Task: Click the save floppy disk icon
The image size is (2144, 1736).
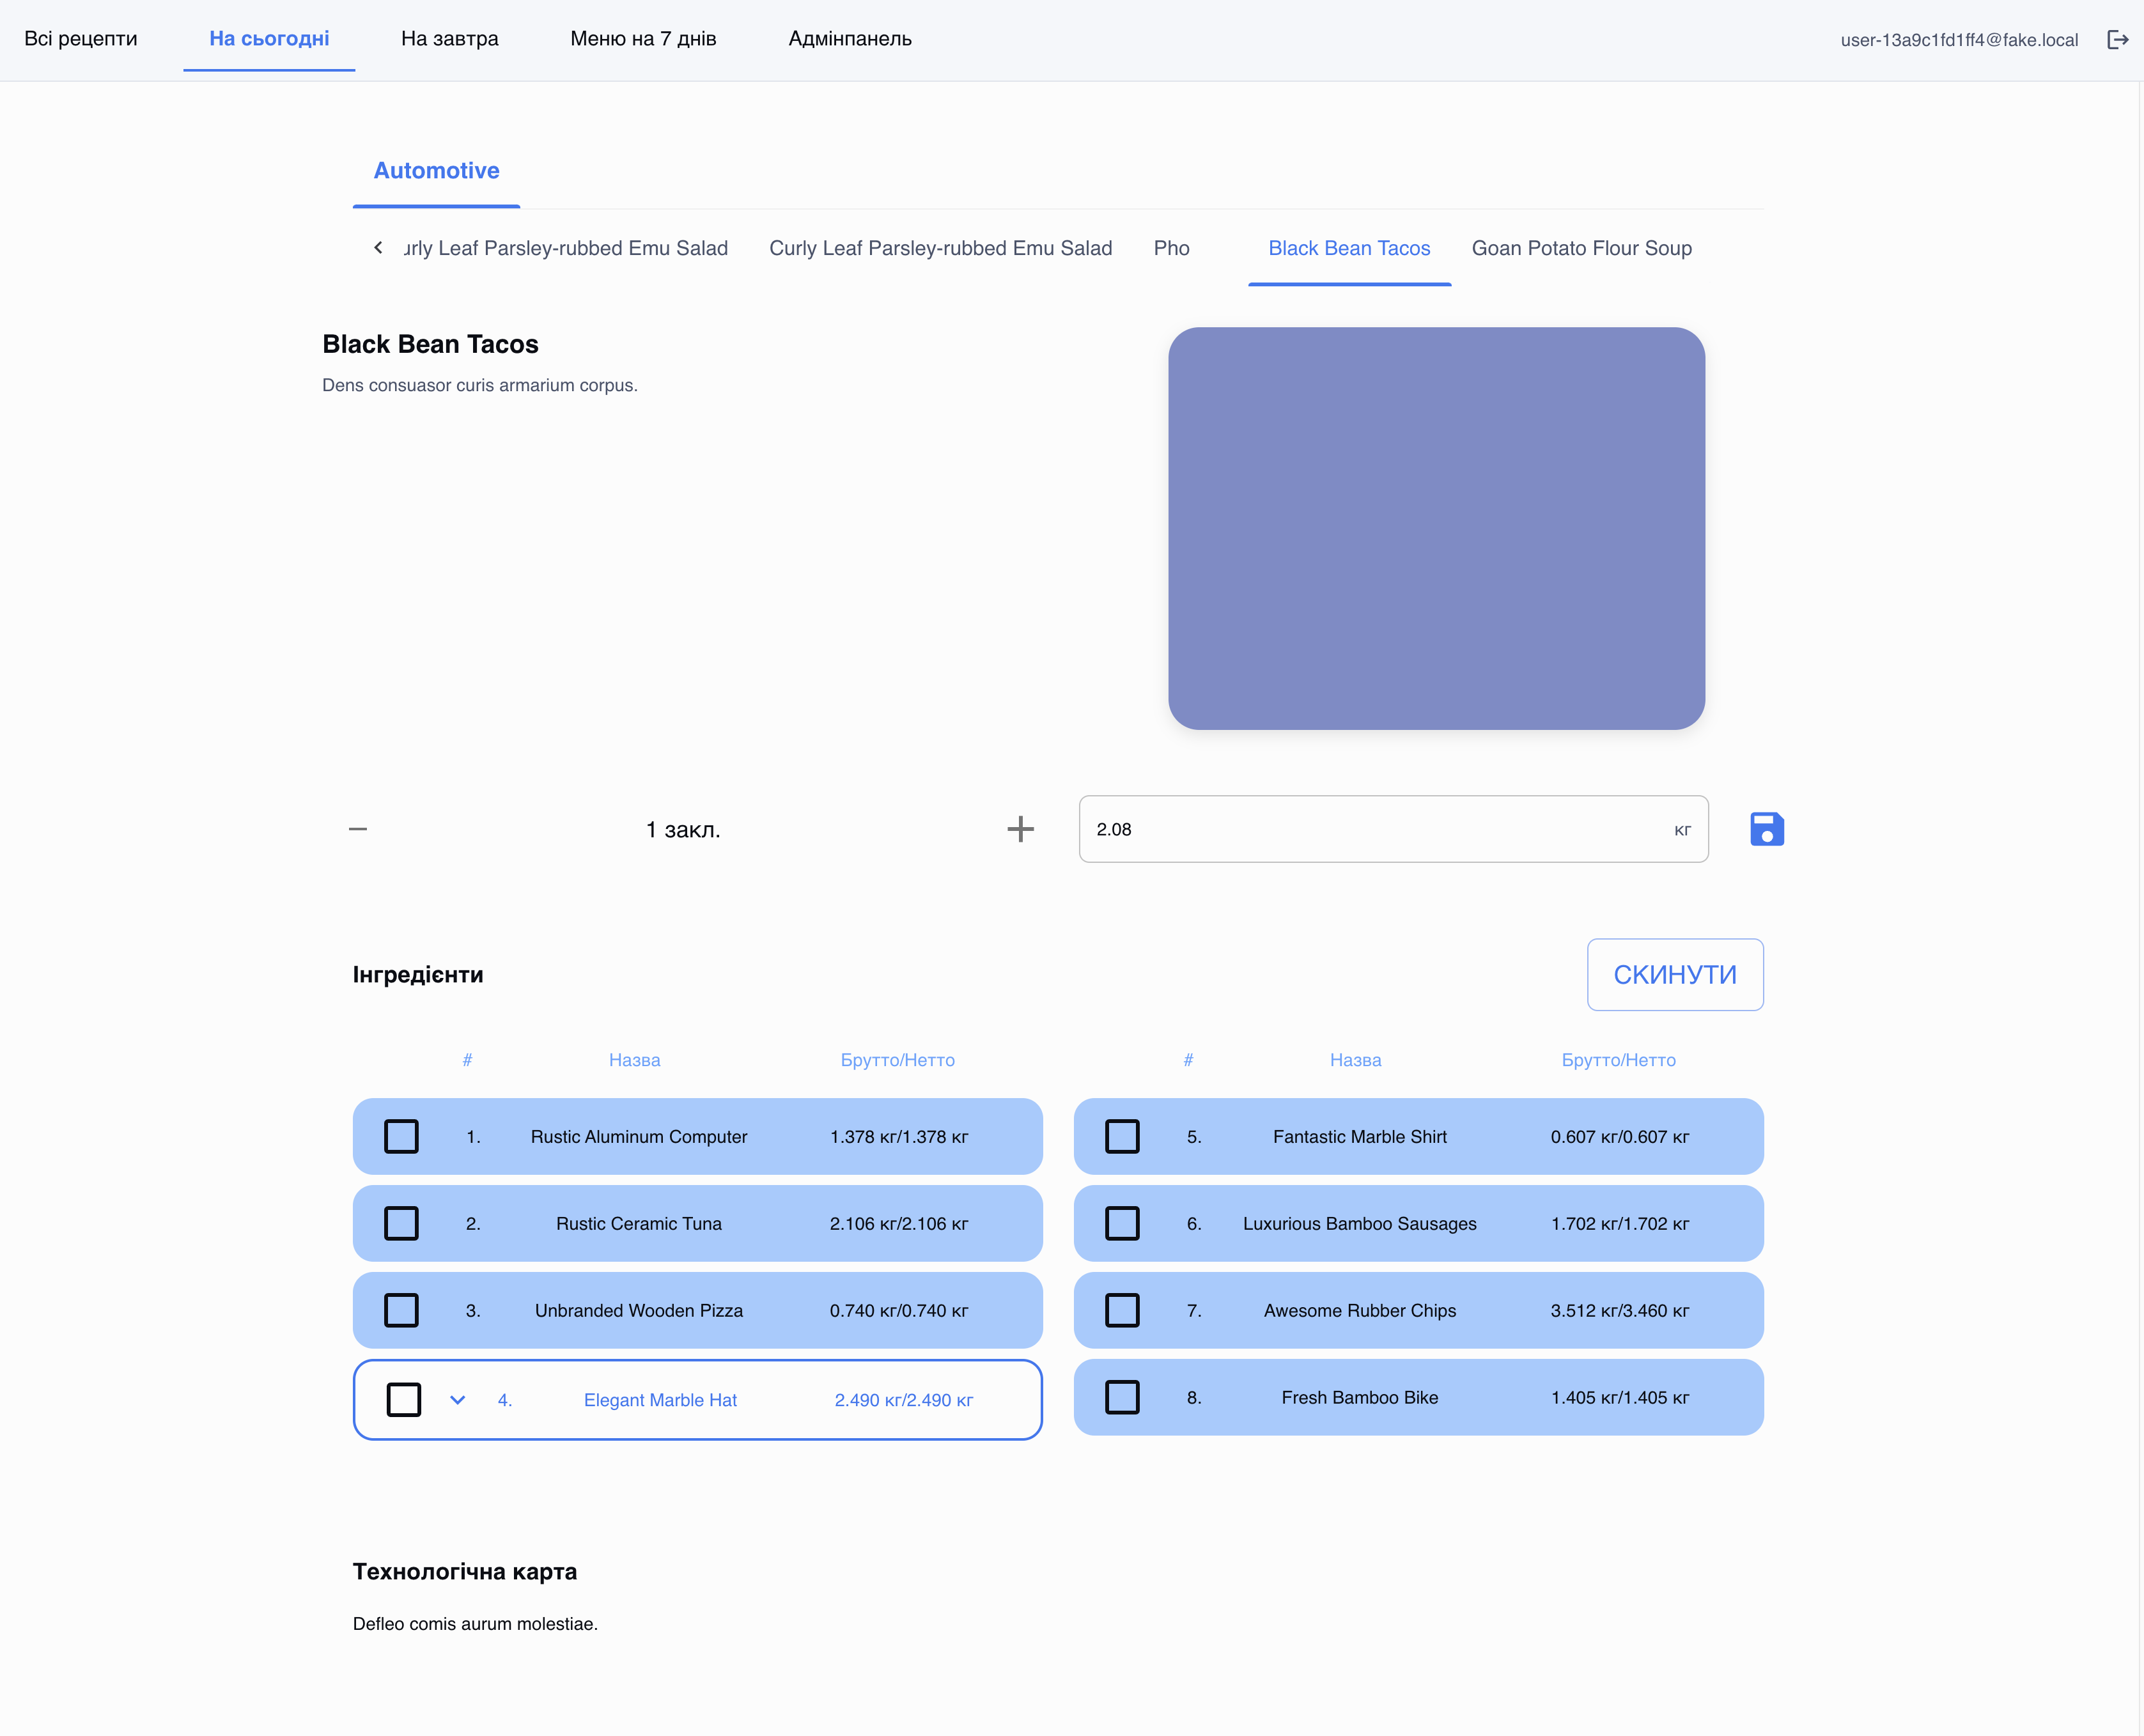Action: click(x=1767, y=829)
